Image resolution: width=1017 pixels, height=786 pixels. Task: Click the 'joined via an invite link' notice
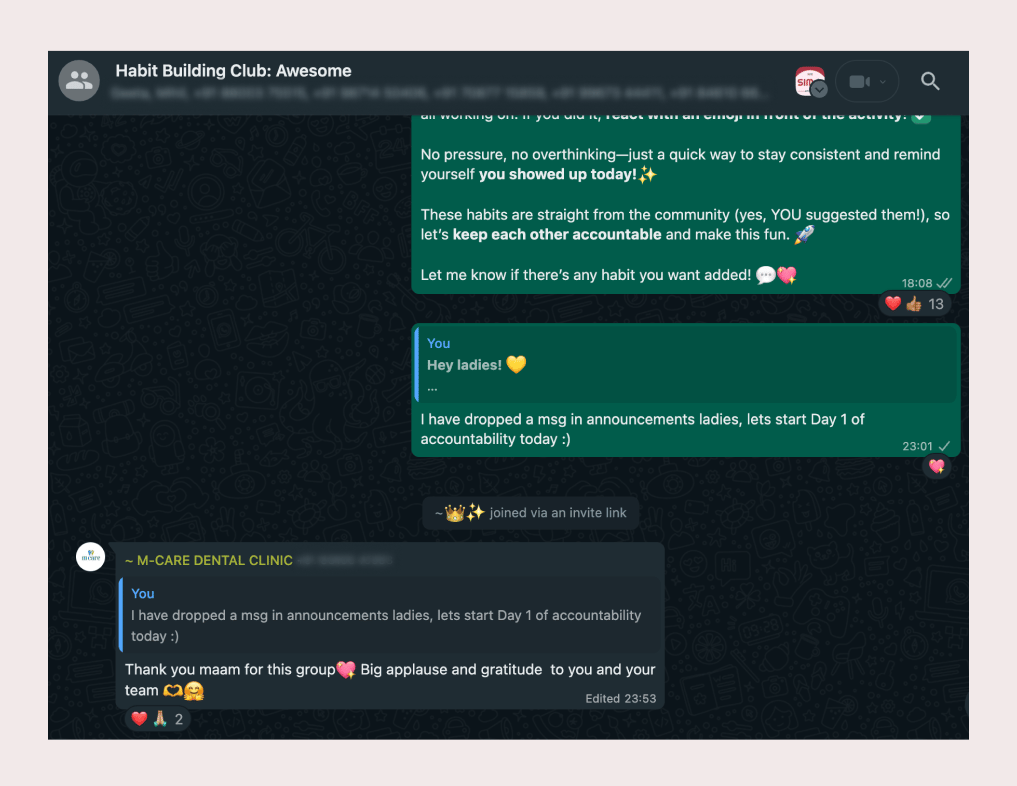coord(531,513)
